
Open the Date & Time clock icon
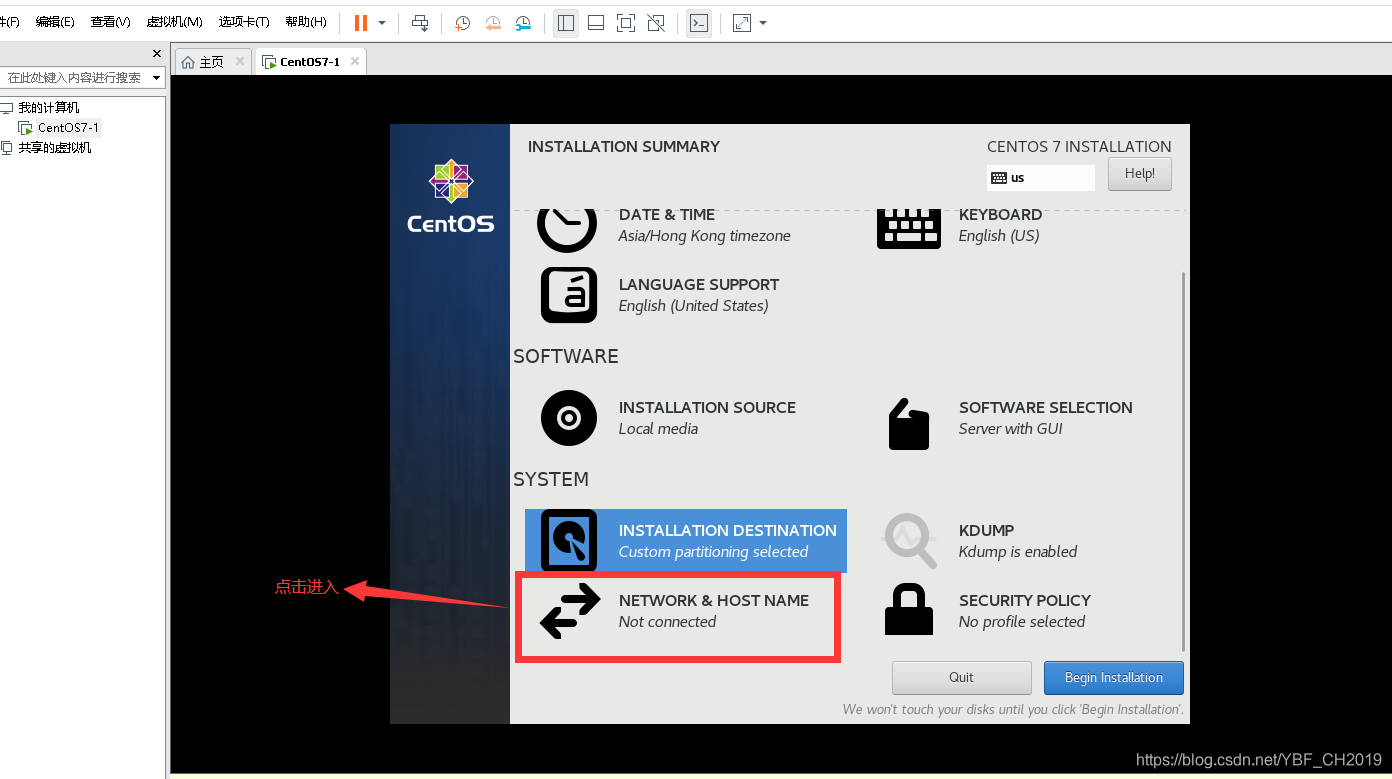coord(567,229)
